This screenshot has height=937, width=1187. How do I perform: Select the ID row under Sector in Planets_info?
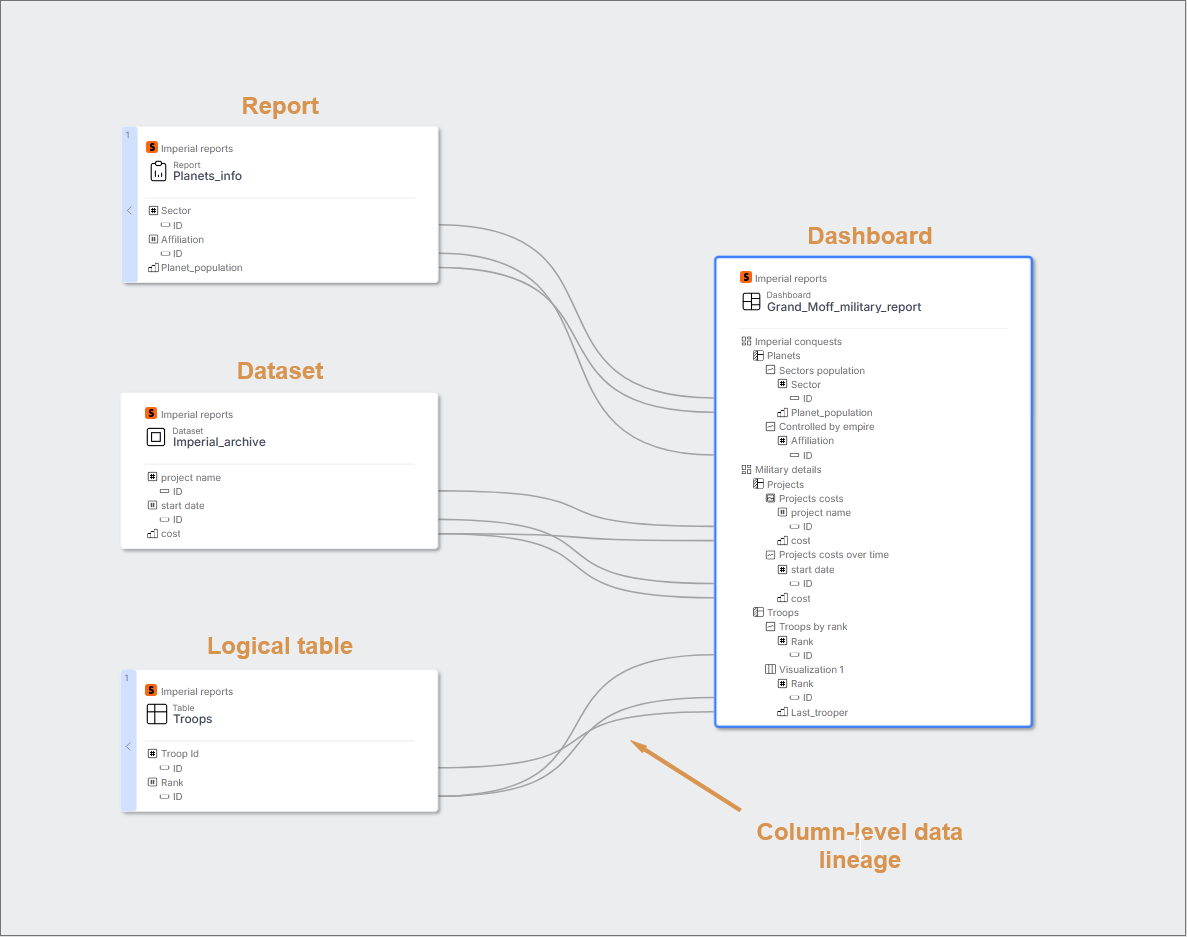click(x=178, y=226)
